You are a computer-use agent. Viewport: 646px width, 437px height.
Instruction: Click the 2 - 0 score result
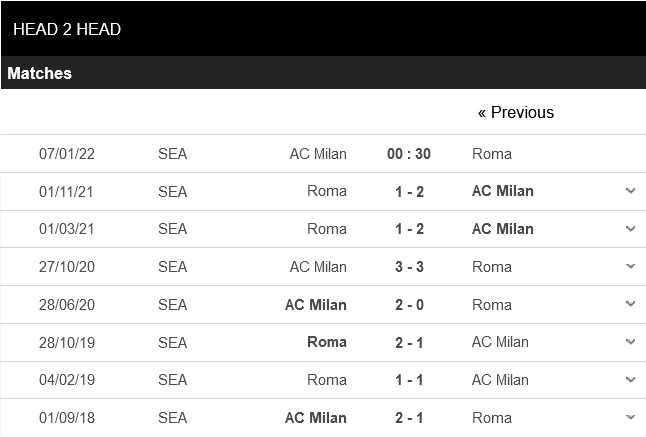click(x=408, y=305)
